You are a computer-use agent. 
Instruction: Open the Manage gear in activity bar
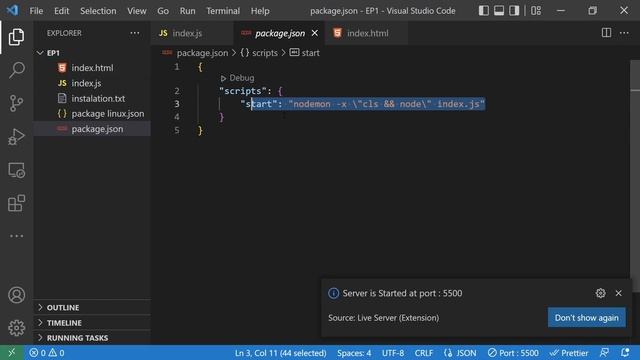(16, 328)
